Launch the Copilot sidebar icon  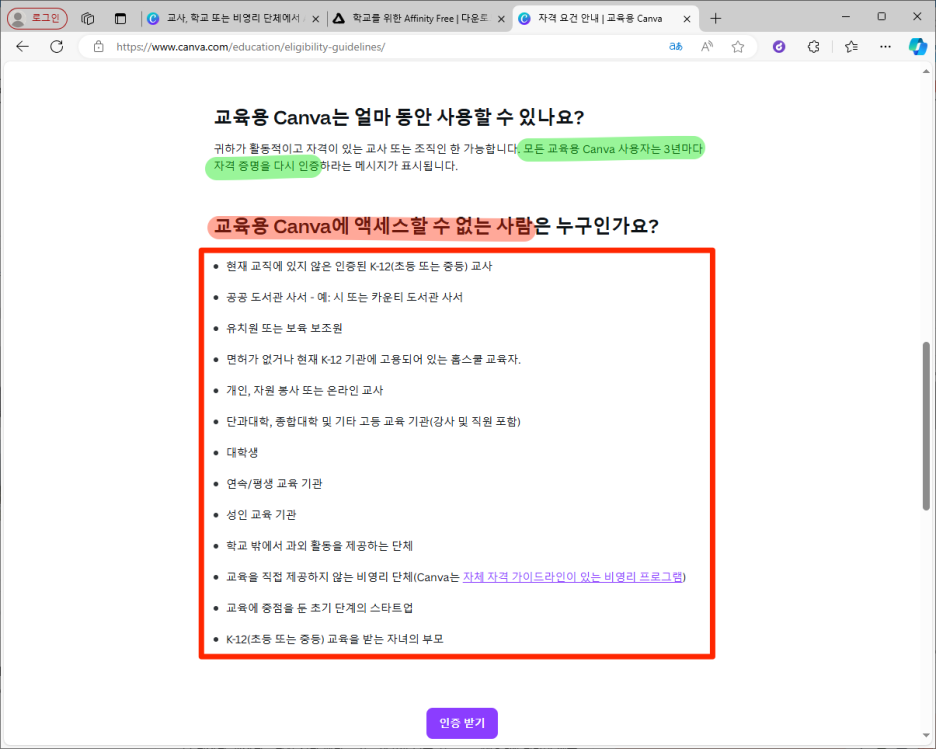(x=917, y=47)
